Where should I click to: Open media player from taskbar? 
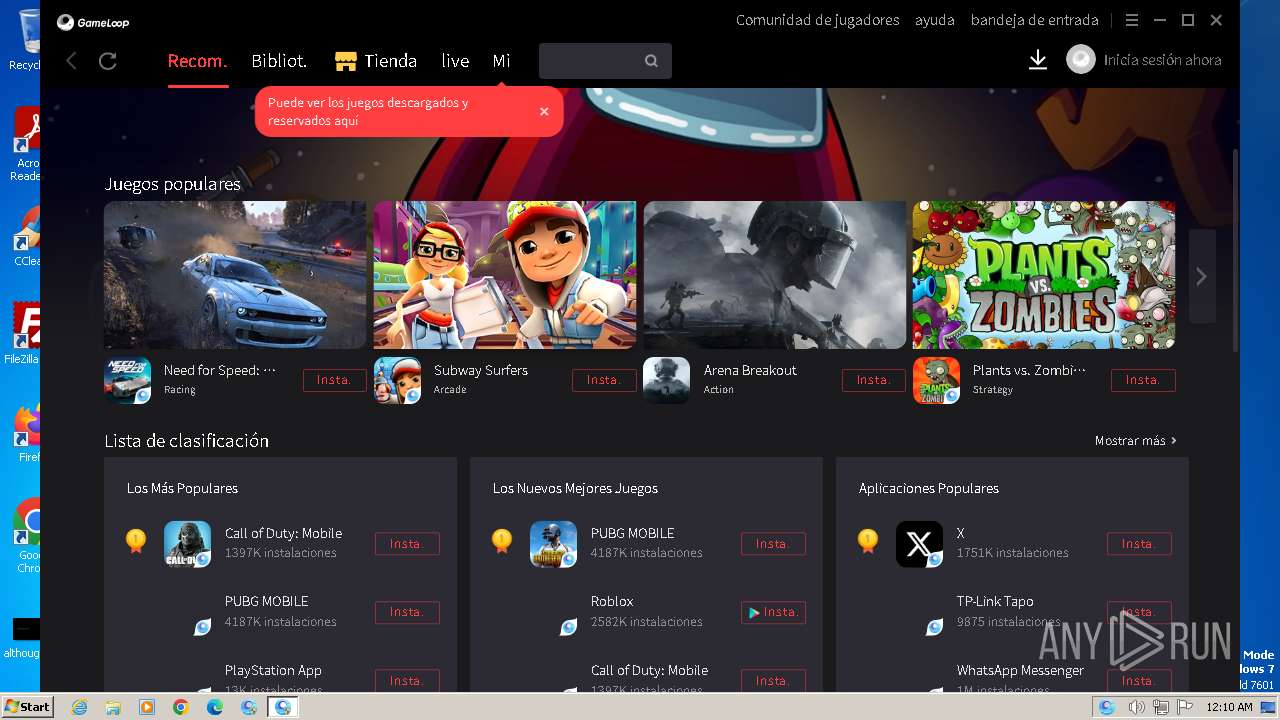pos(147,707)
